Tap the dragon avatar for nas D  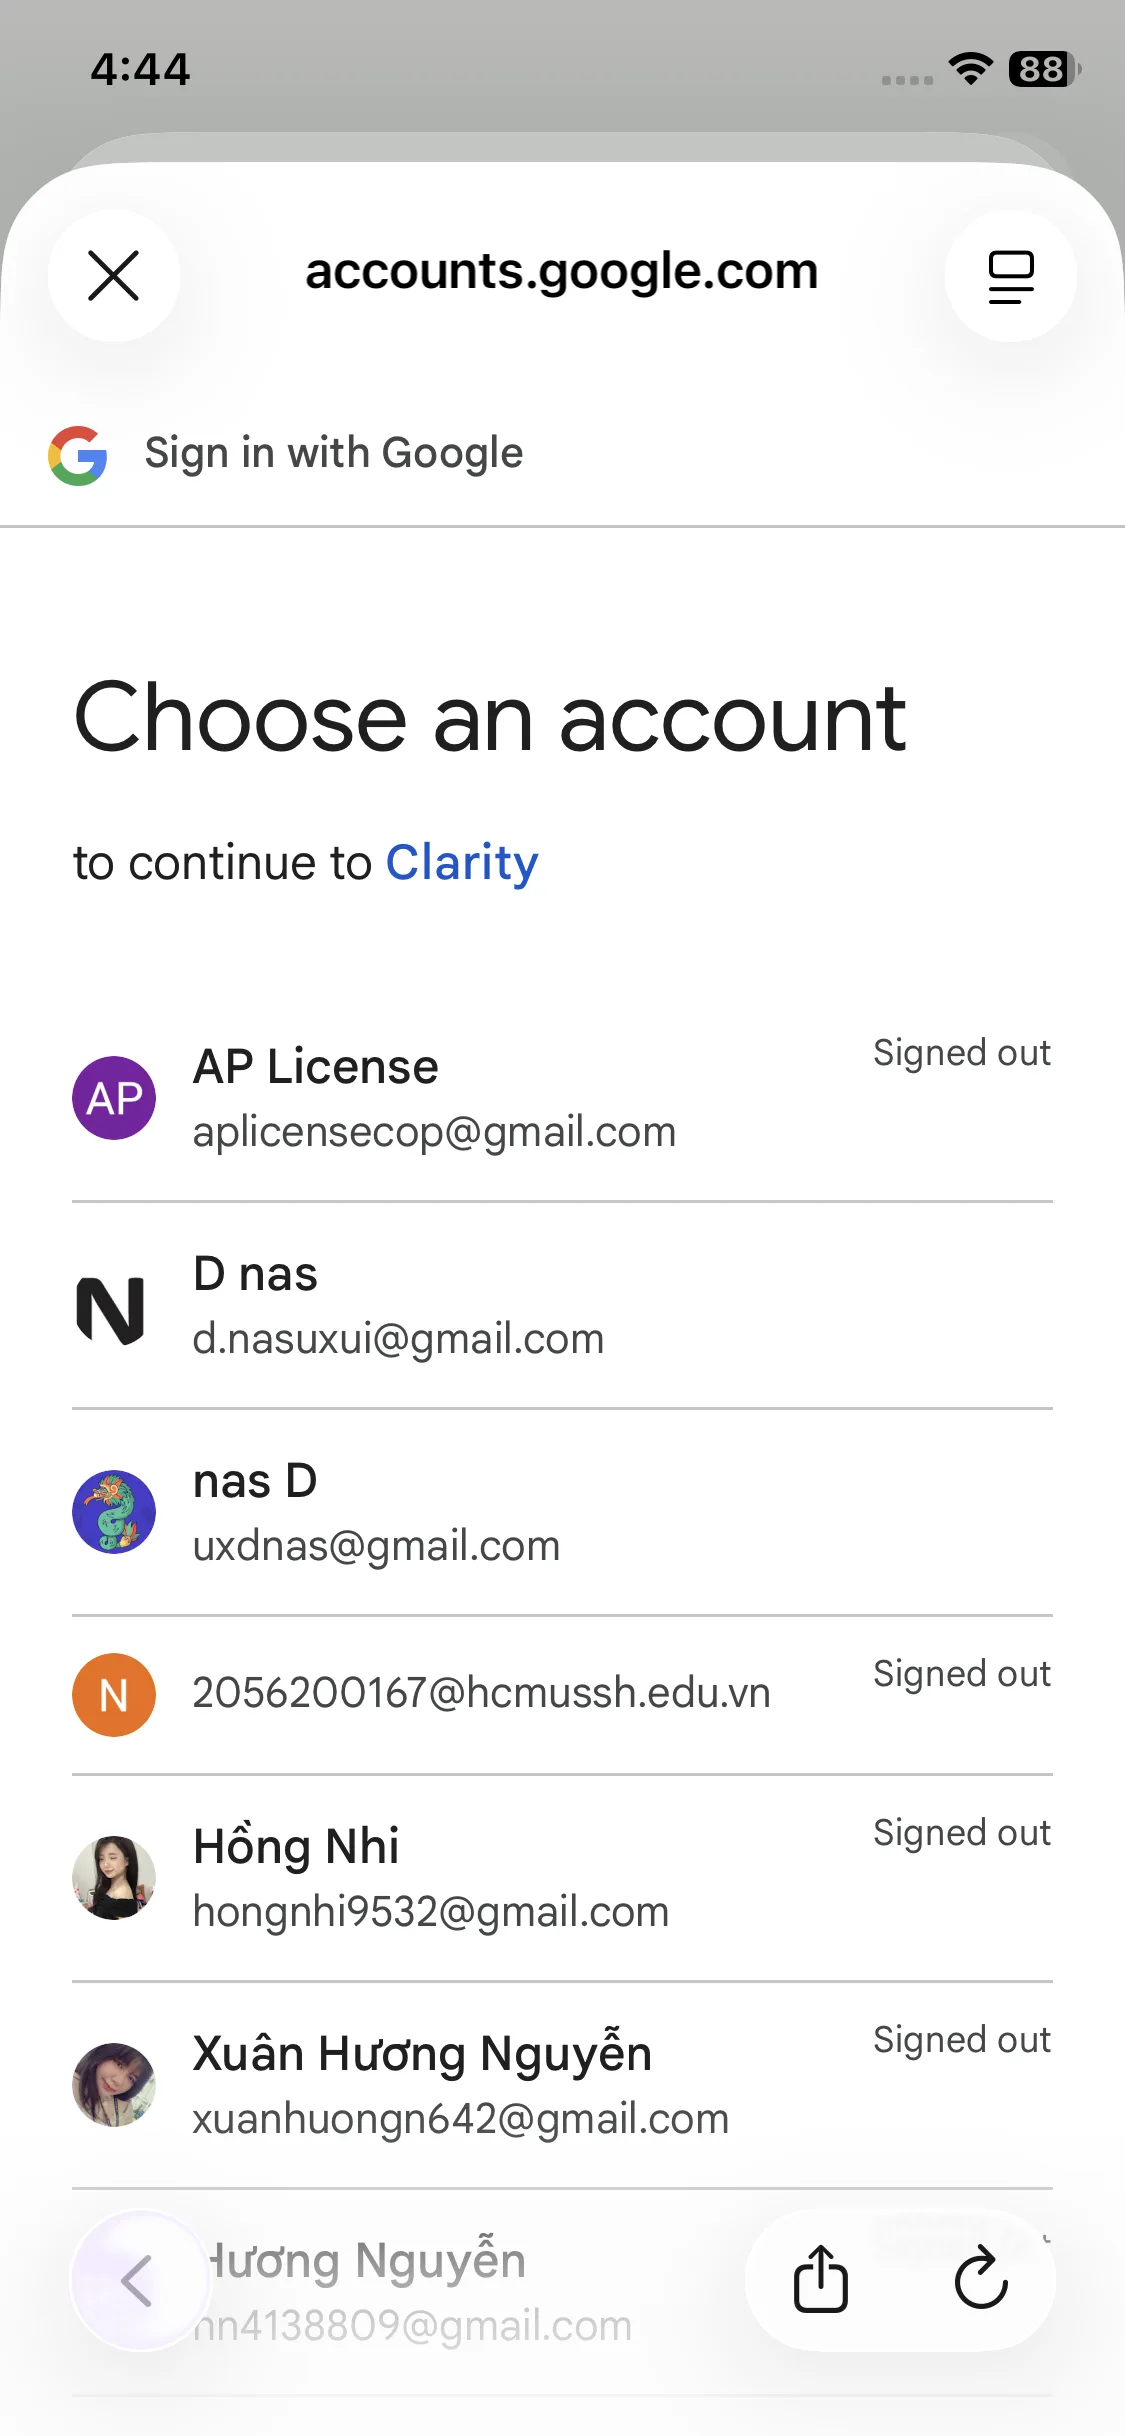(114, 1512)
